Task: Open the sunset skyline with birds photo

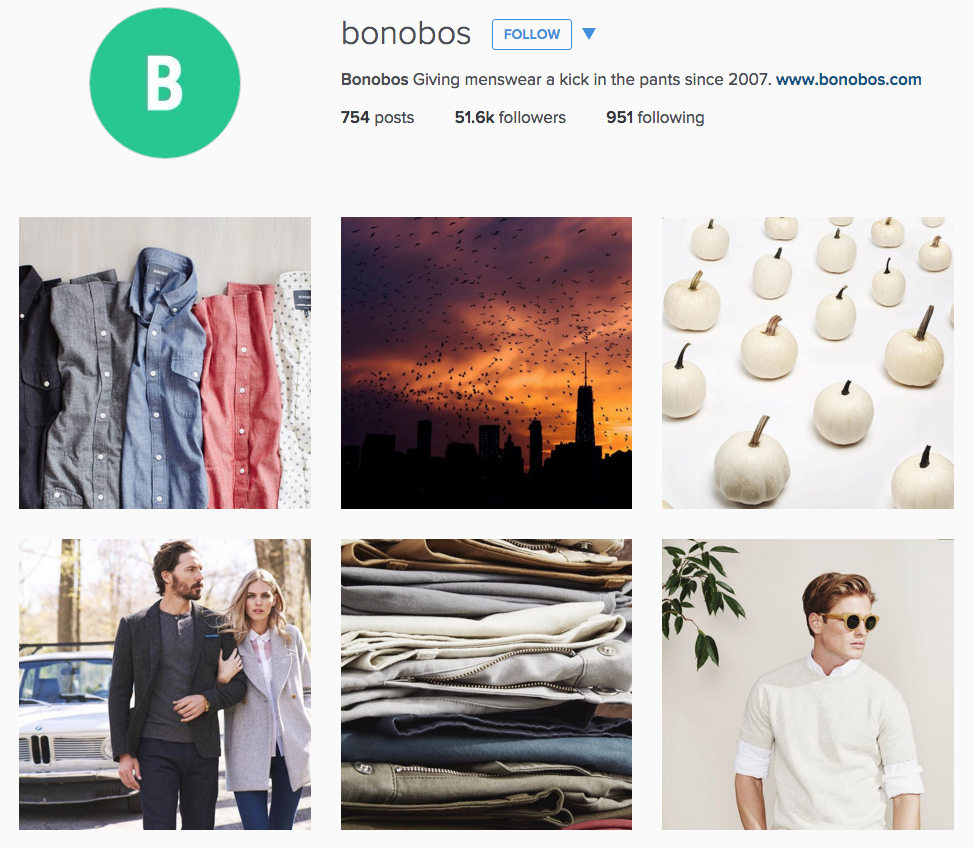Action: (486, 363)
